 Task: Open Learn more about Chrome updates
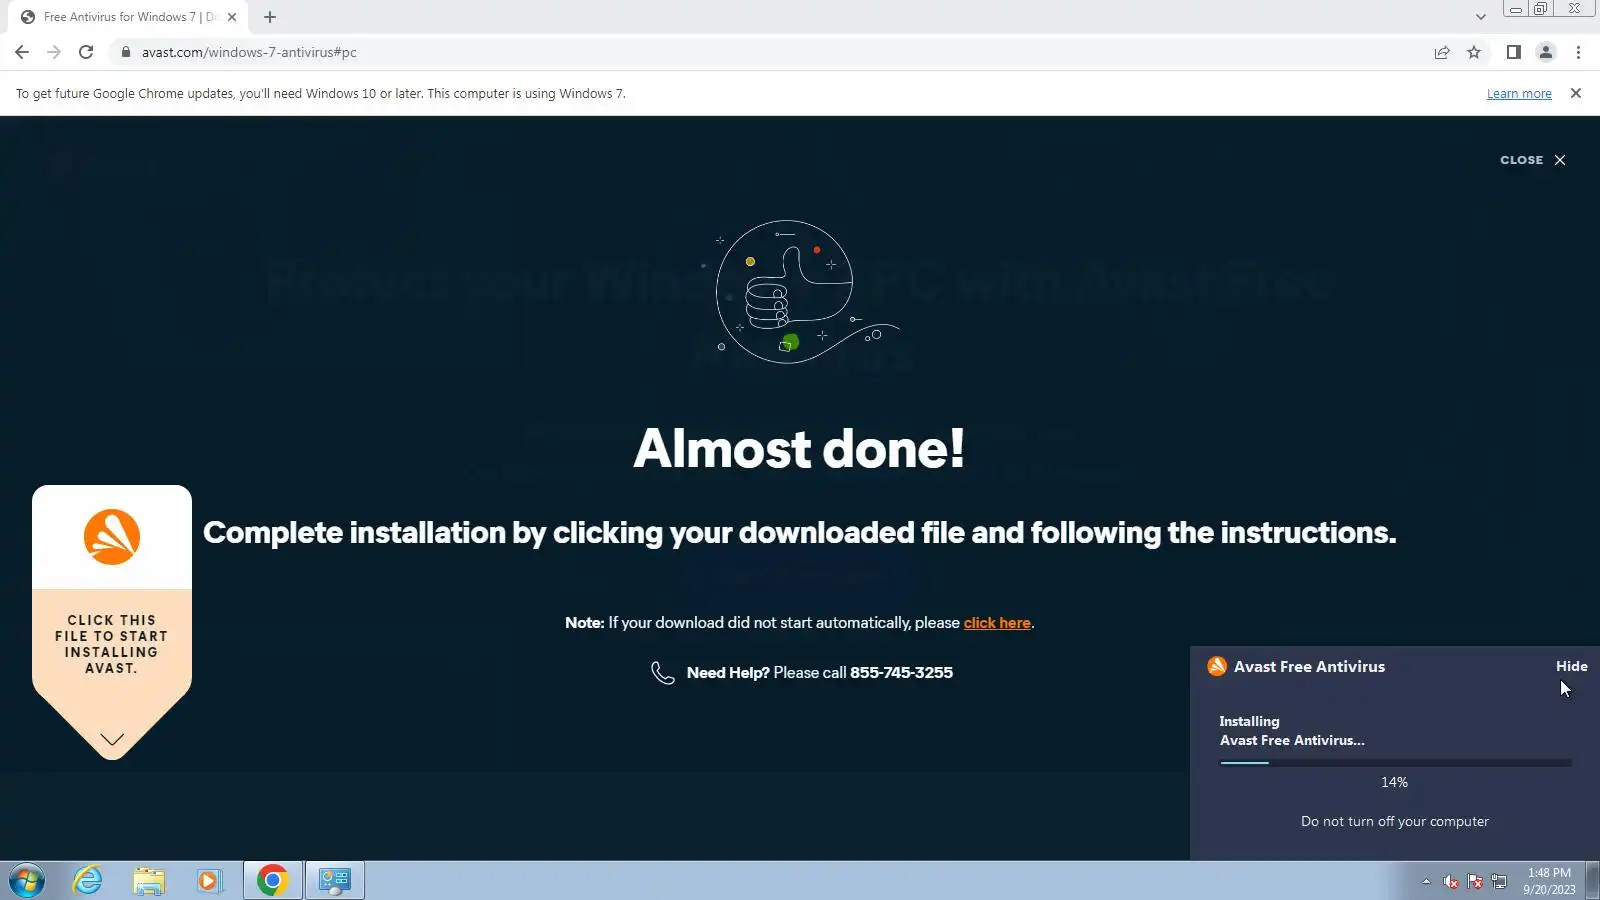(x=1519, y=94)
